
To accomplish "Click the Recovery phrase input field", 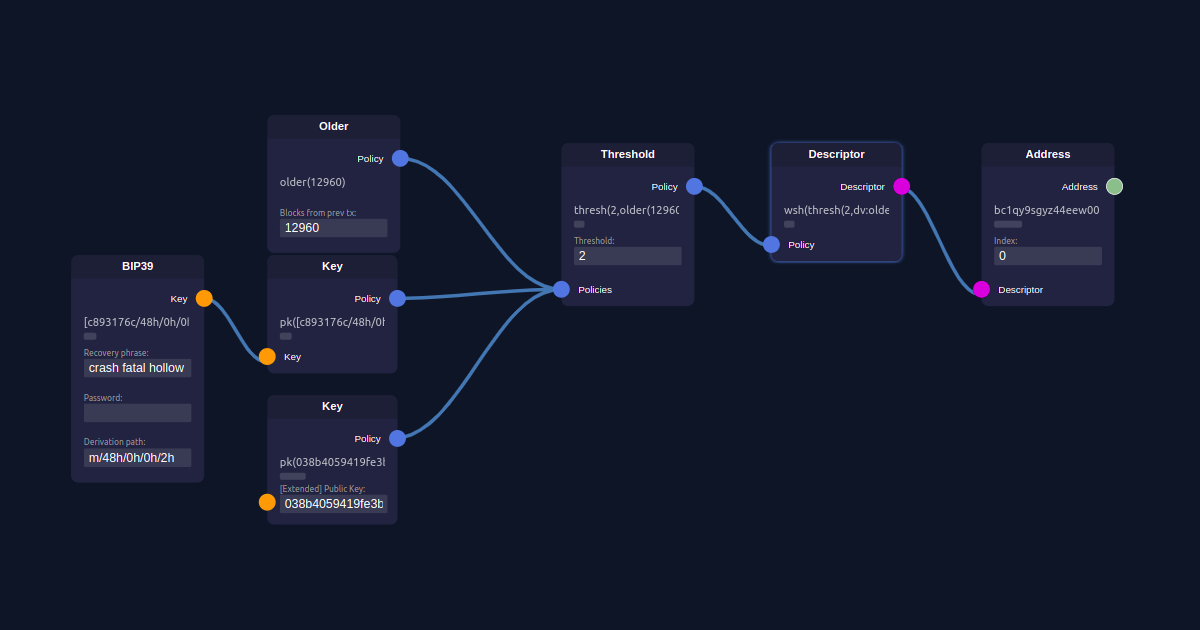I will pyautogui.click(x=137, y=368).
